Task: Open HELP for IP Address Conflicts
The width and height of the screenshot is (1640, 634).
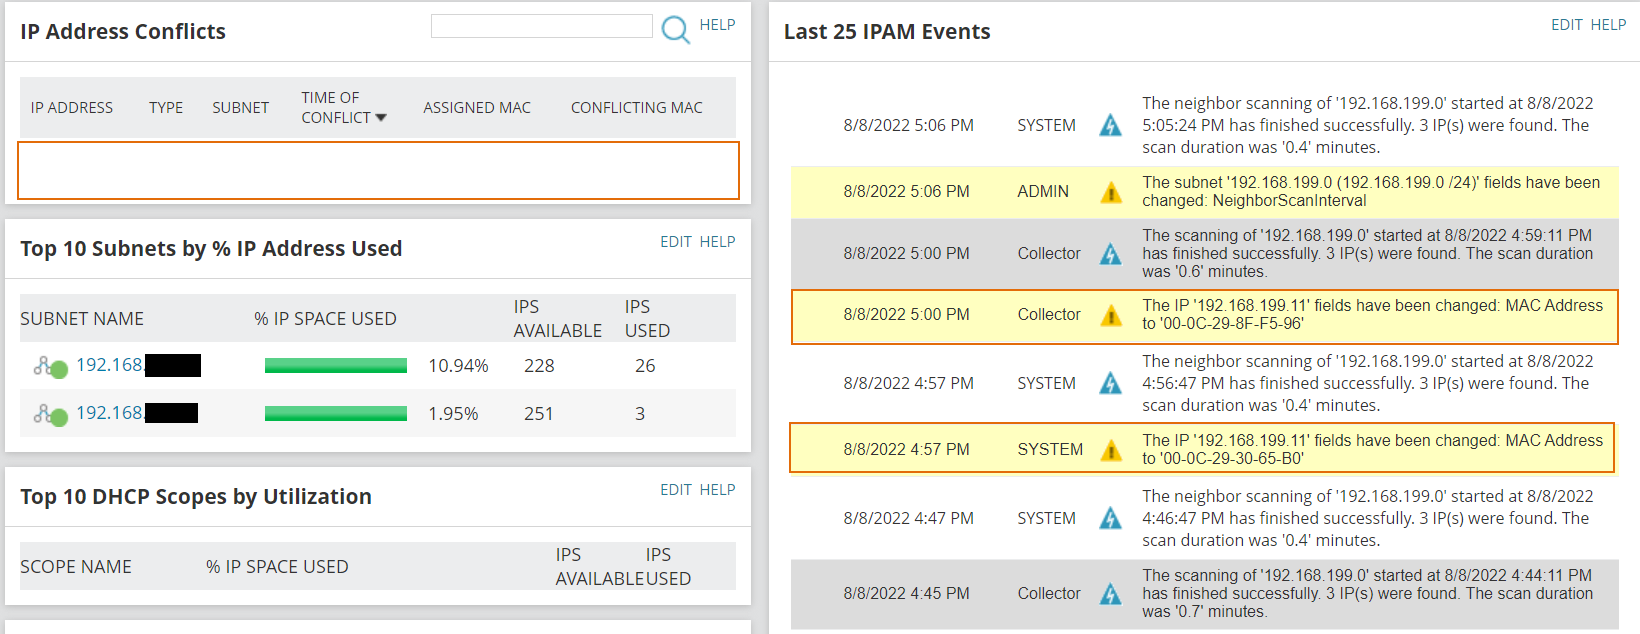Action: [x=717, y=25]
